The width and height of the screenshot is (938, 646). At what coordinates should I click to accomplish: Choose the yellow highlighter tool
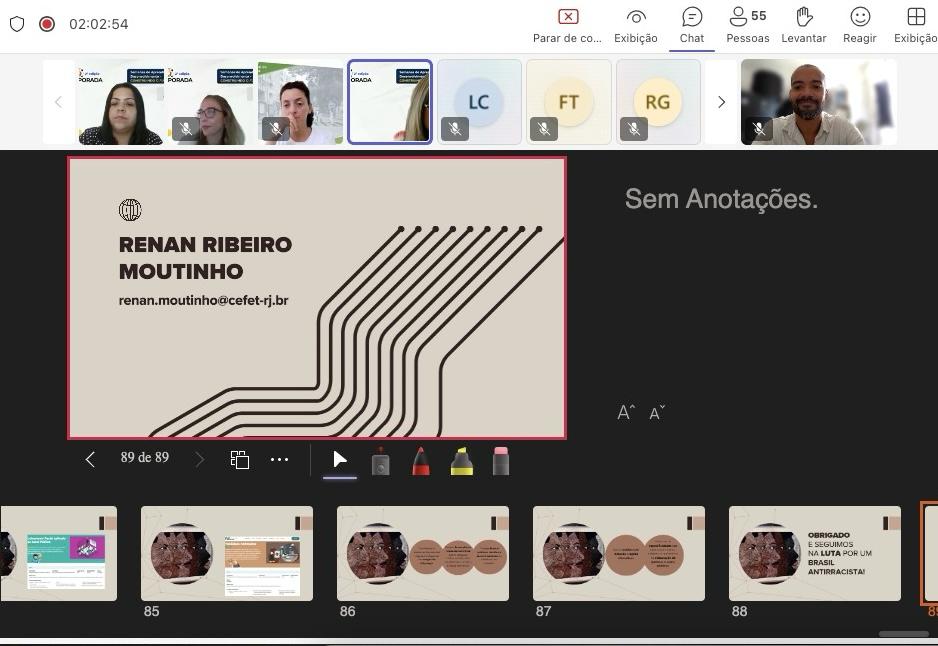tap(461, 462)
